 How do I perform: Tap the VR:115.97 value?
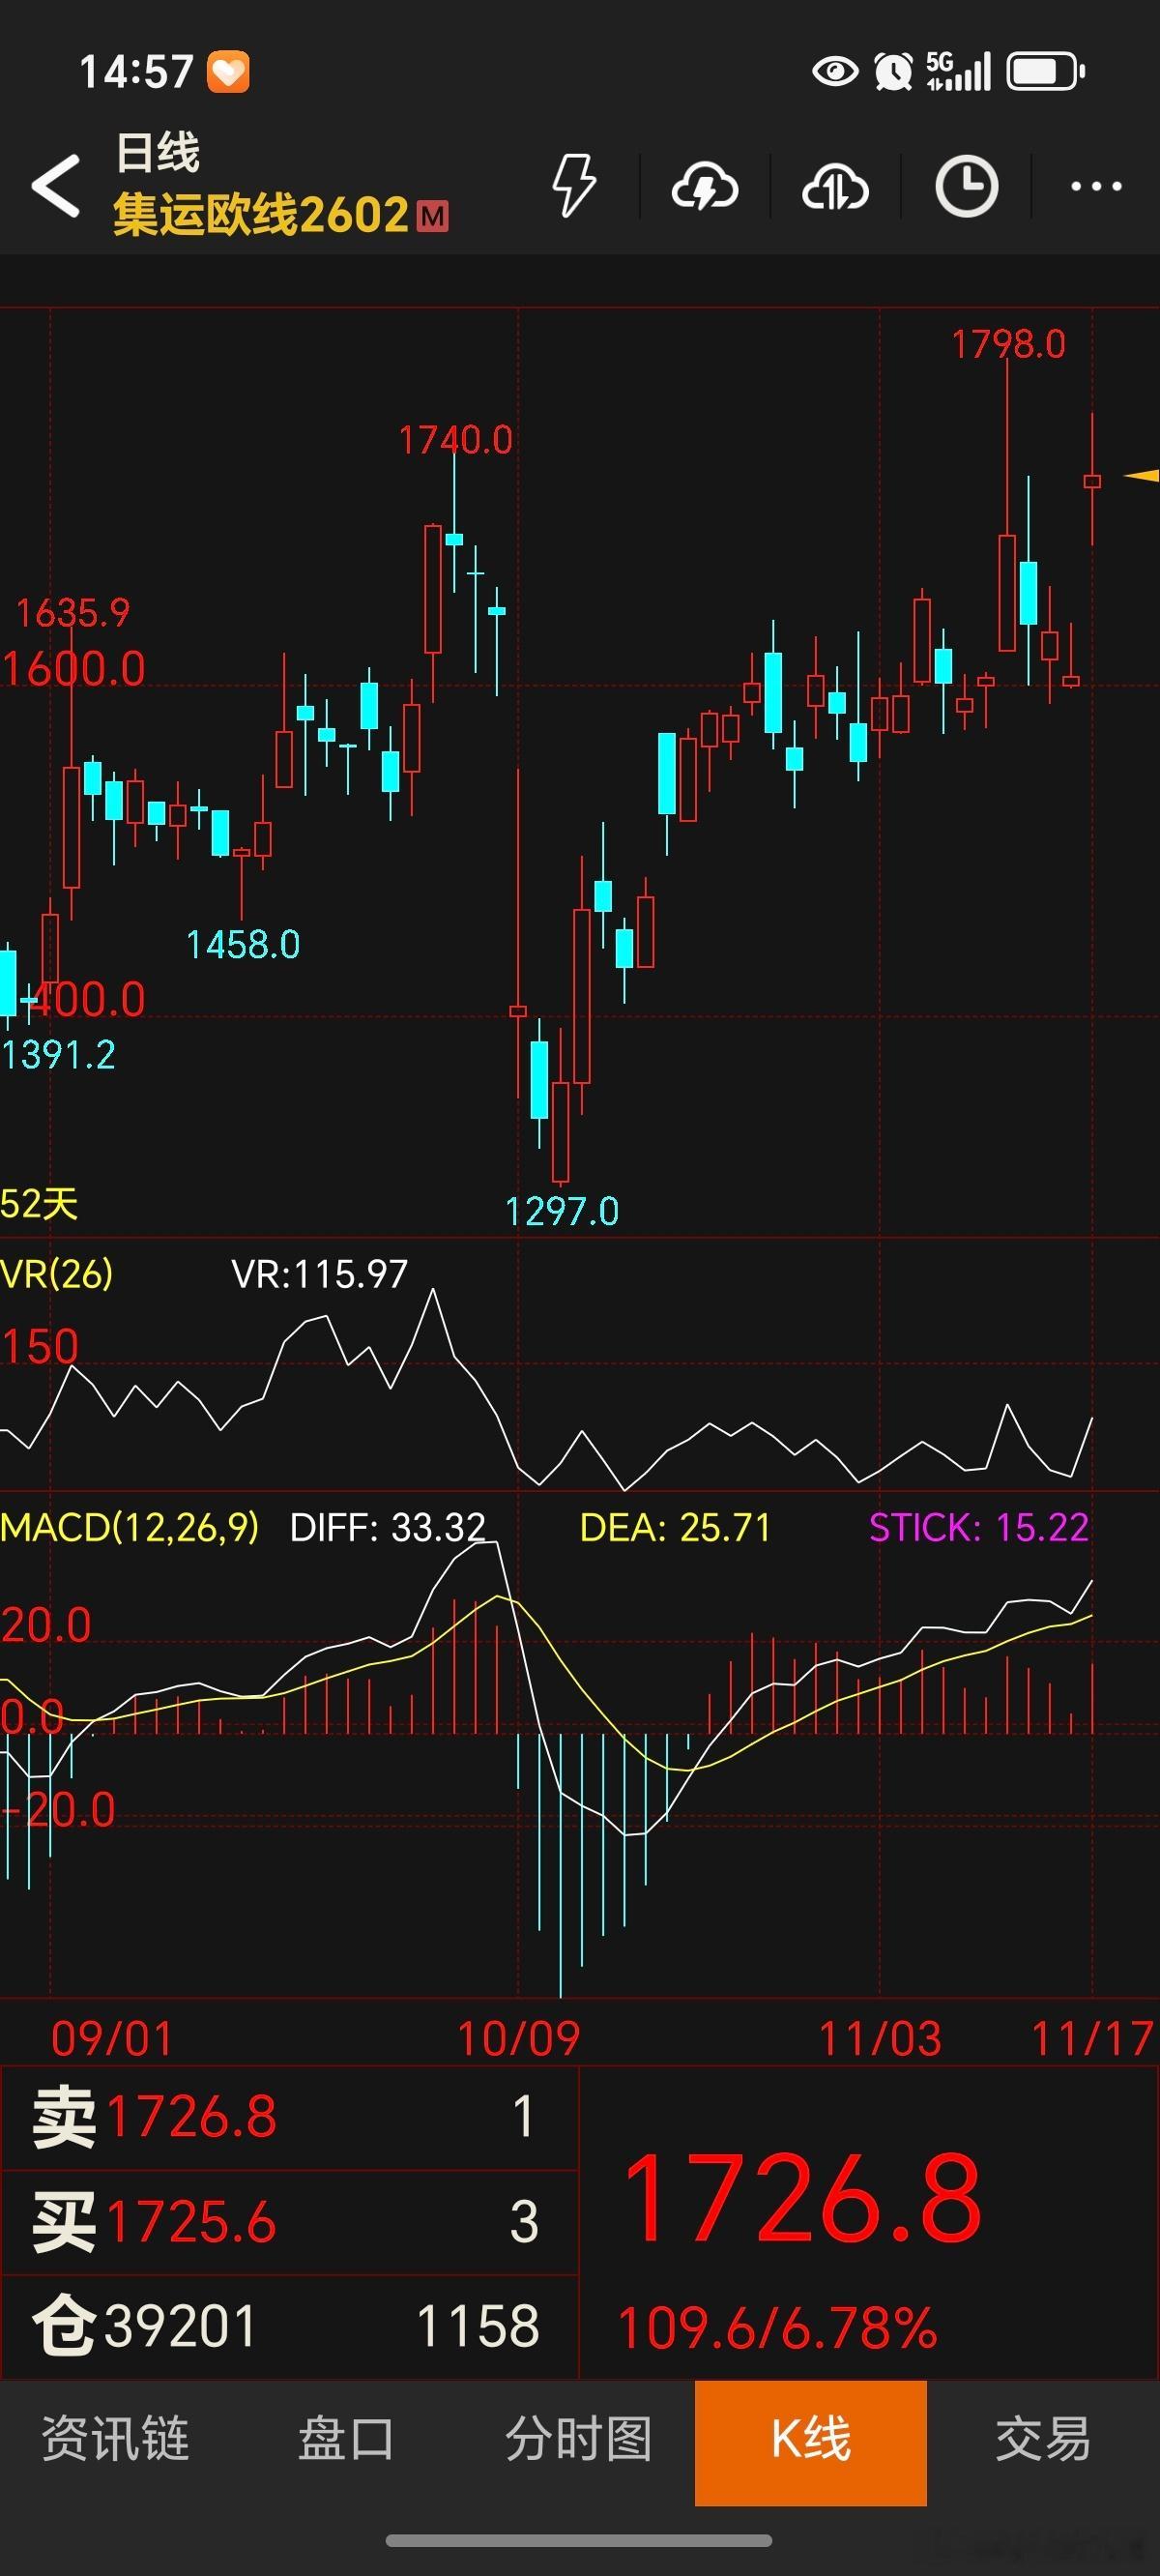tap(320, 1274)
